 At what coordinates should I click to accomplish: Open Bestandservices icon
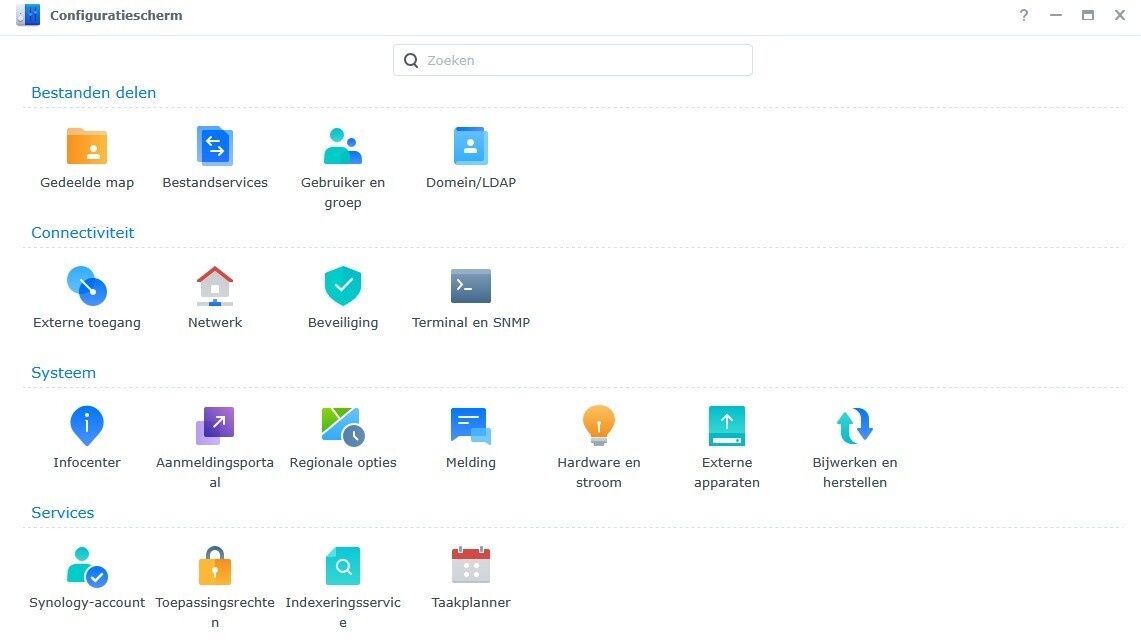pyautogui.click(x=215, y=146)
